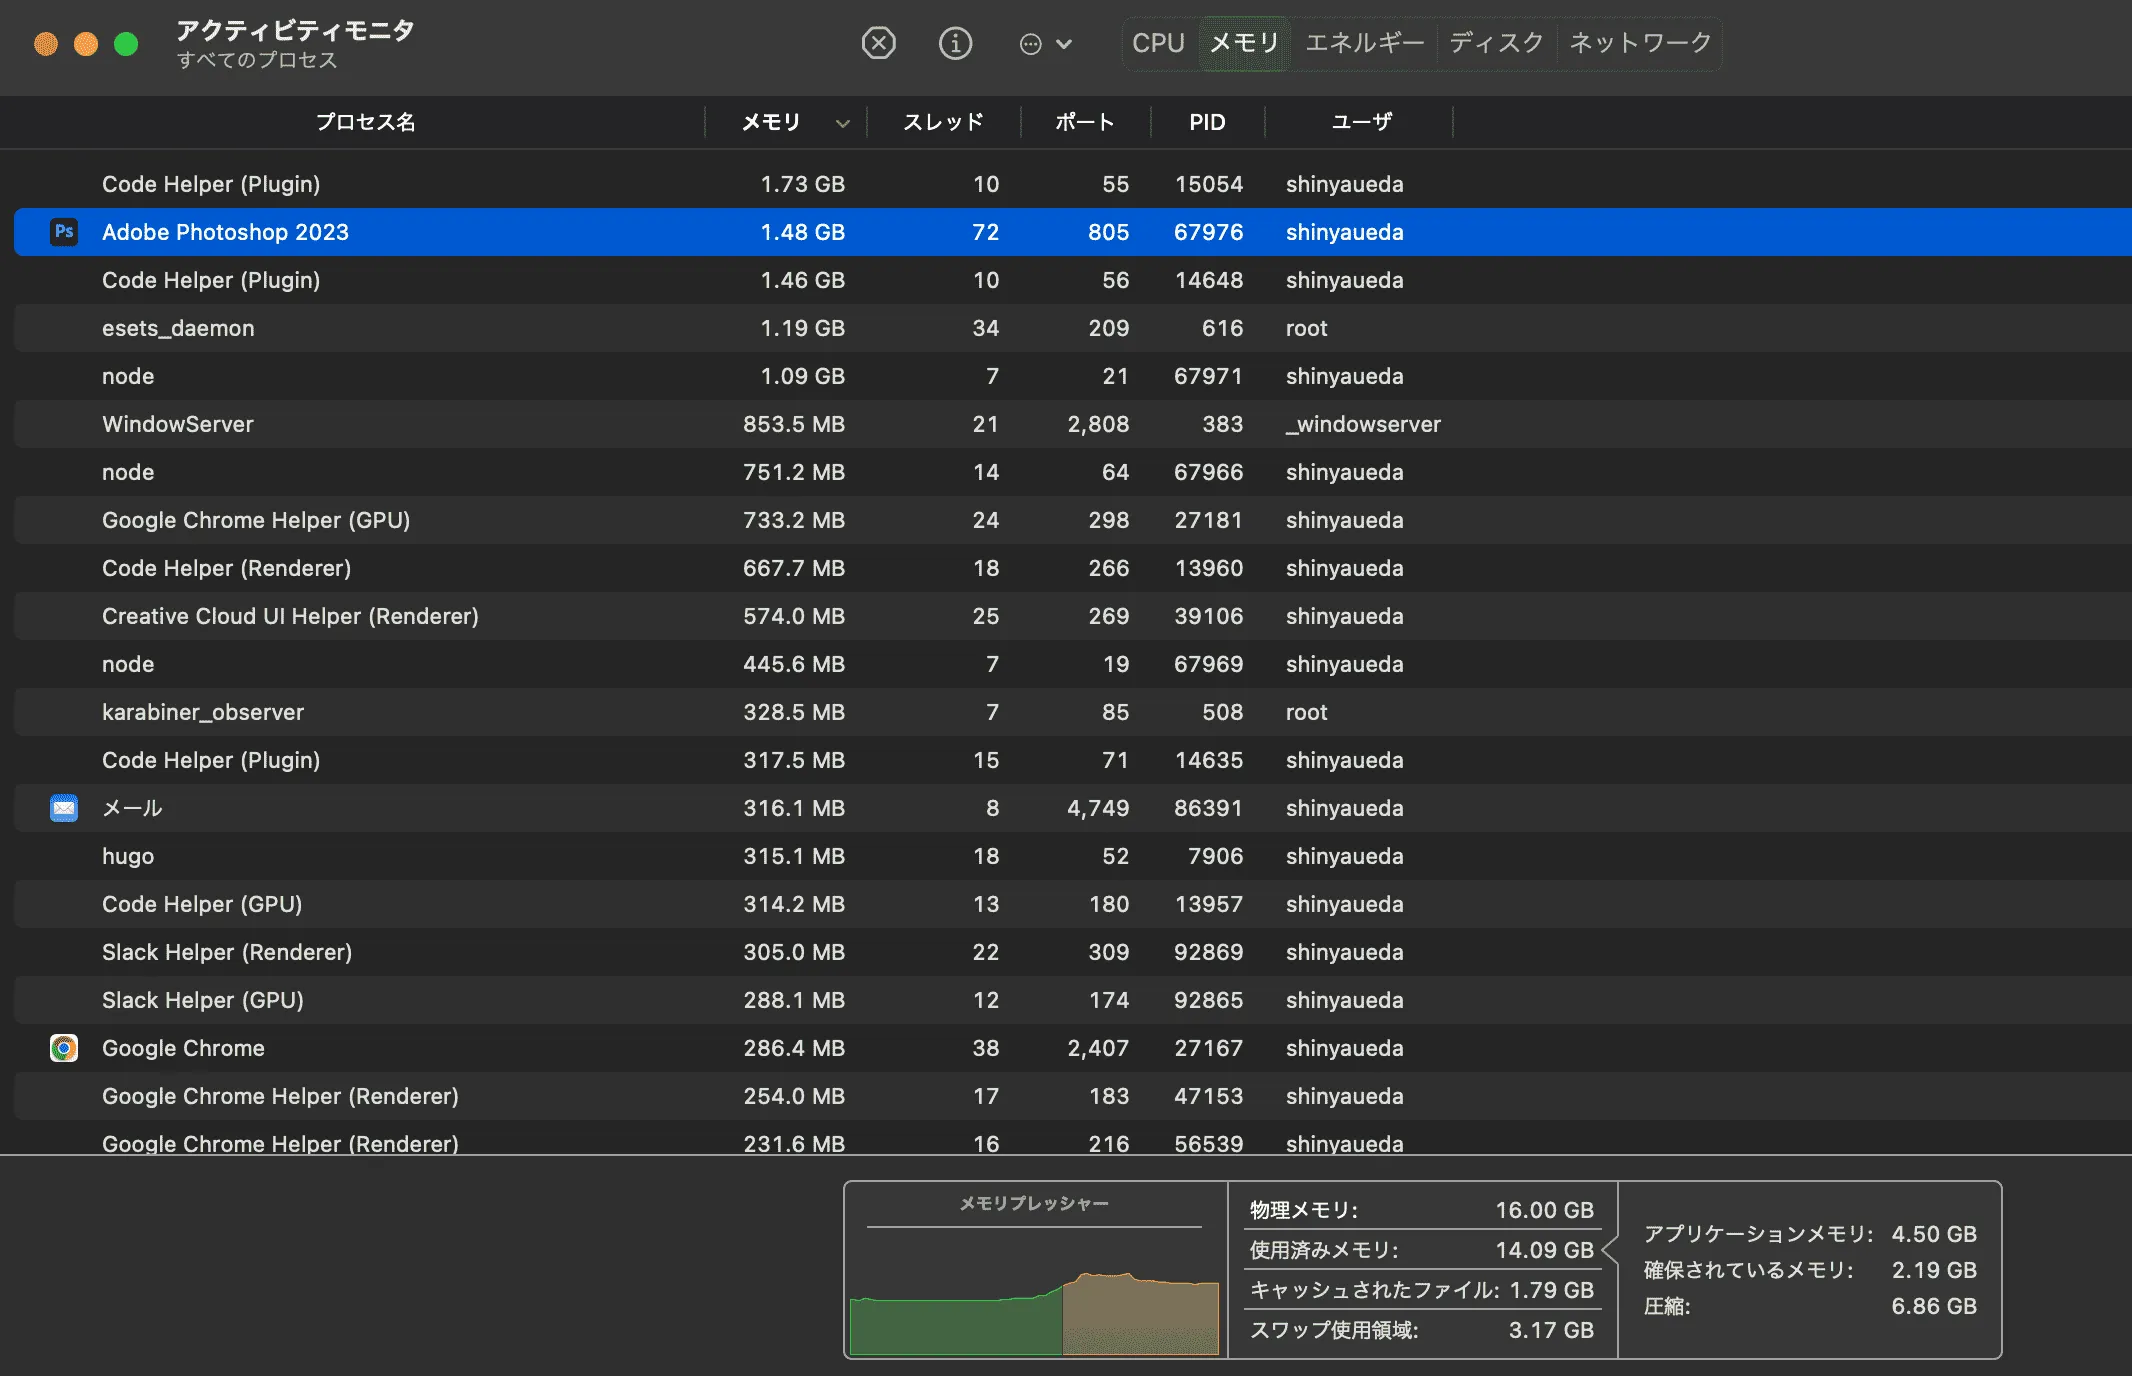Expand the dropdown chevron beside ellipsis icon

(x=1064, y=44)
